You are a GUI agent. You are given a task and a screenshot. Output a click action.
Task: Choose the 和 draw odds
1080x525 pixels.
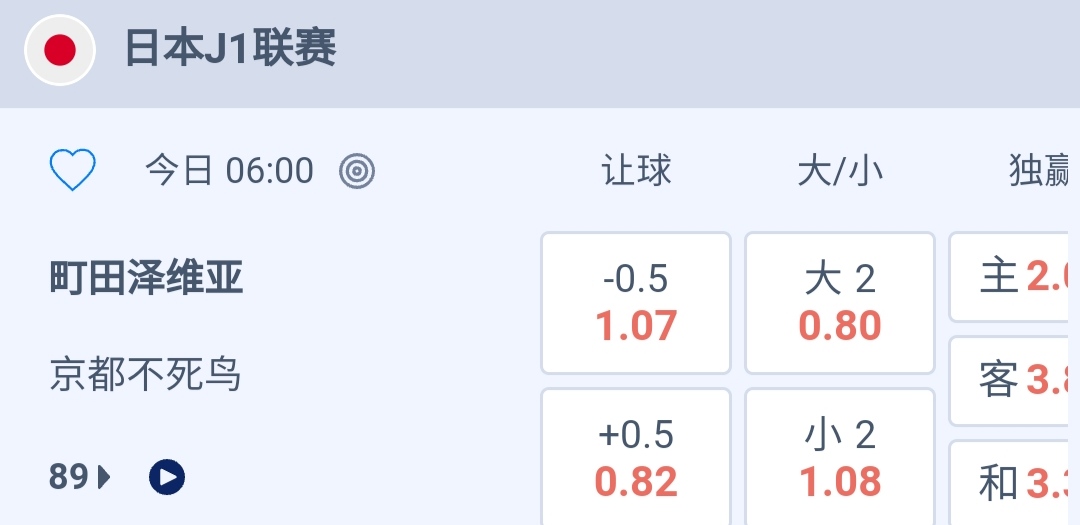(x=1015, y=484)
